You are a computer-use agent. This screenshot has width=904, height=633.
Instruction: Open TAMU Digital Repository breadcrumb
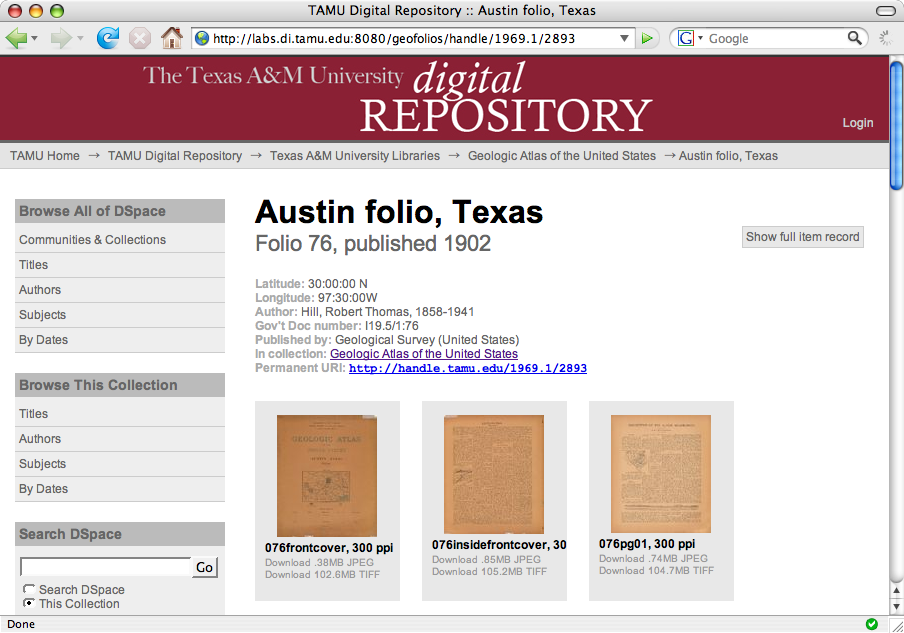(175, 156)
